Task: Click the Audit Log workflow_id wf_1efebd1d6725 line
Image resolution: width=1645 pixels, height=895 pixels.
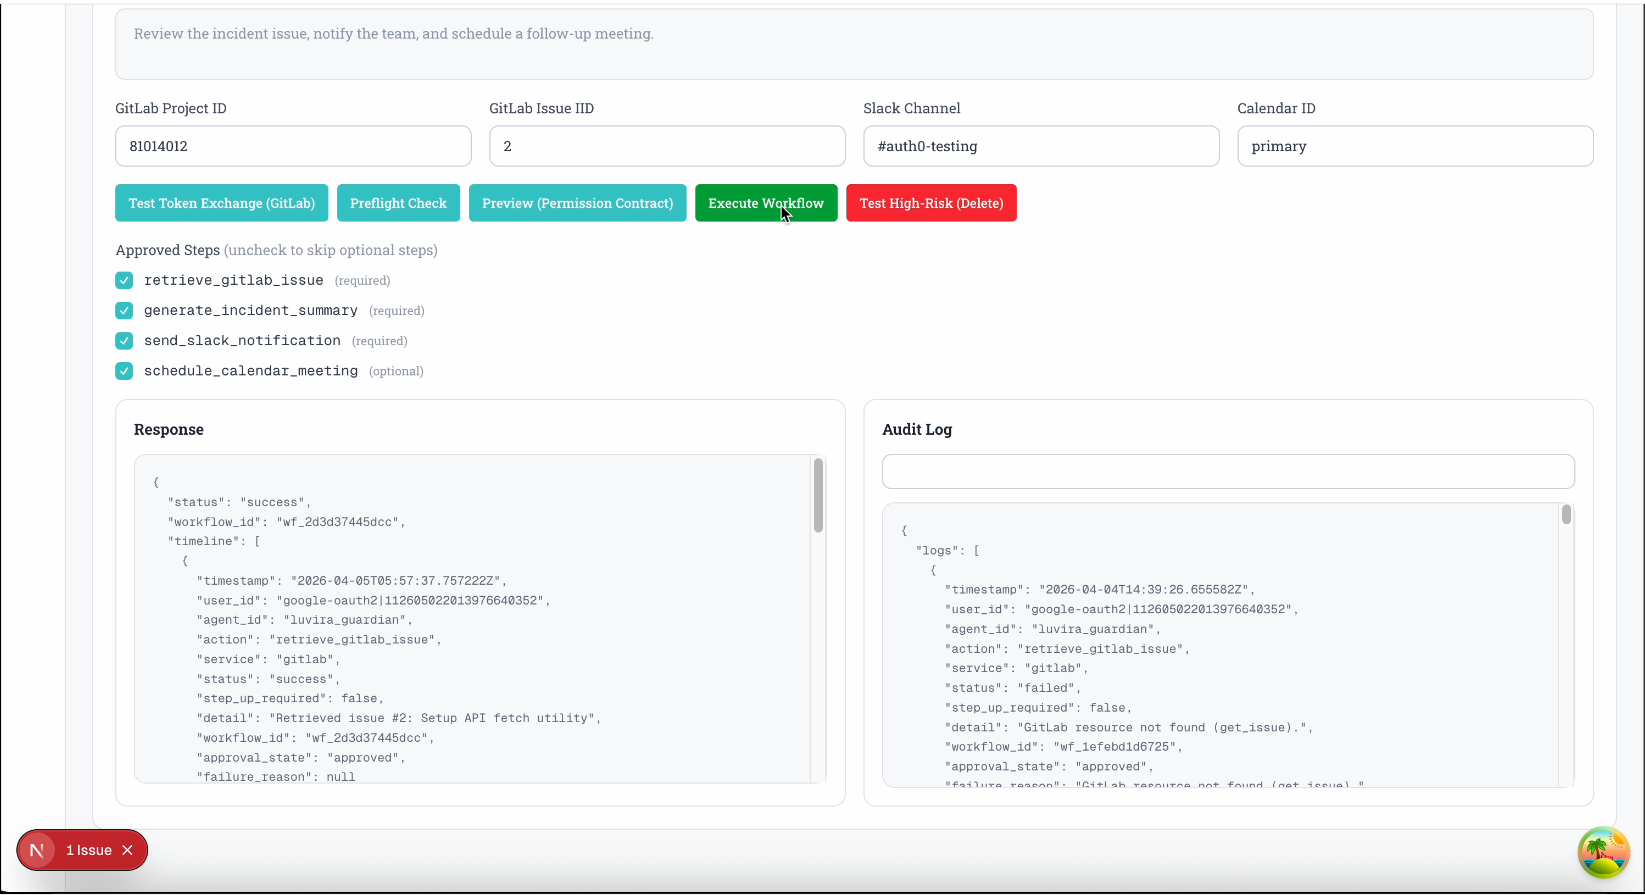Action: (1064, 747)
